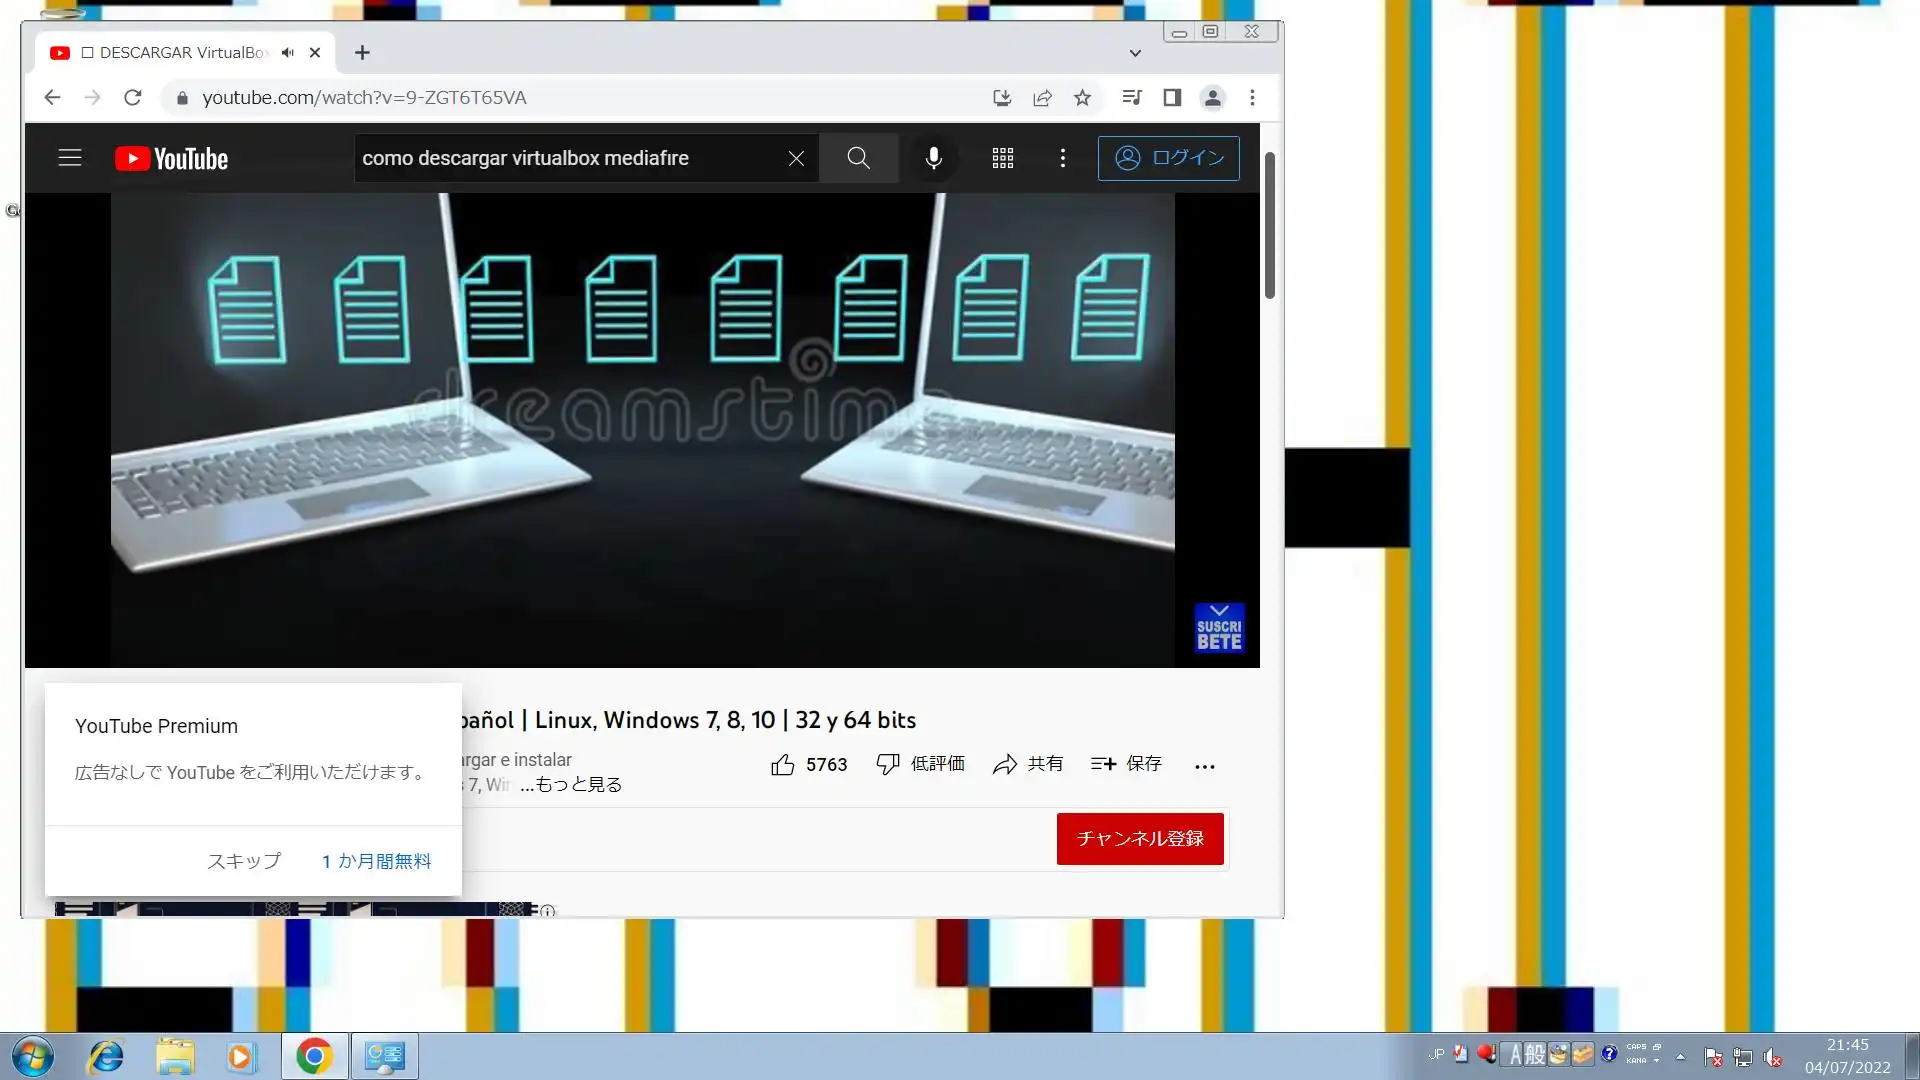
Task: Open Internet Explorer from the taskbar
Action: click(105, 1057)
